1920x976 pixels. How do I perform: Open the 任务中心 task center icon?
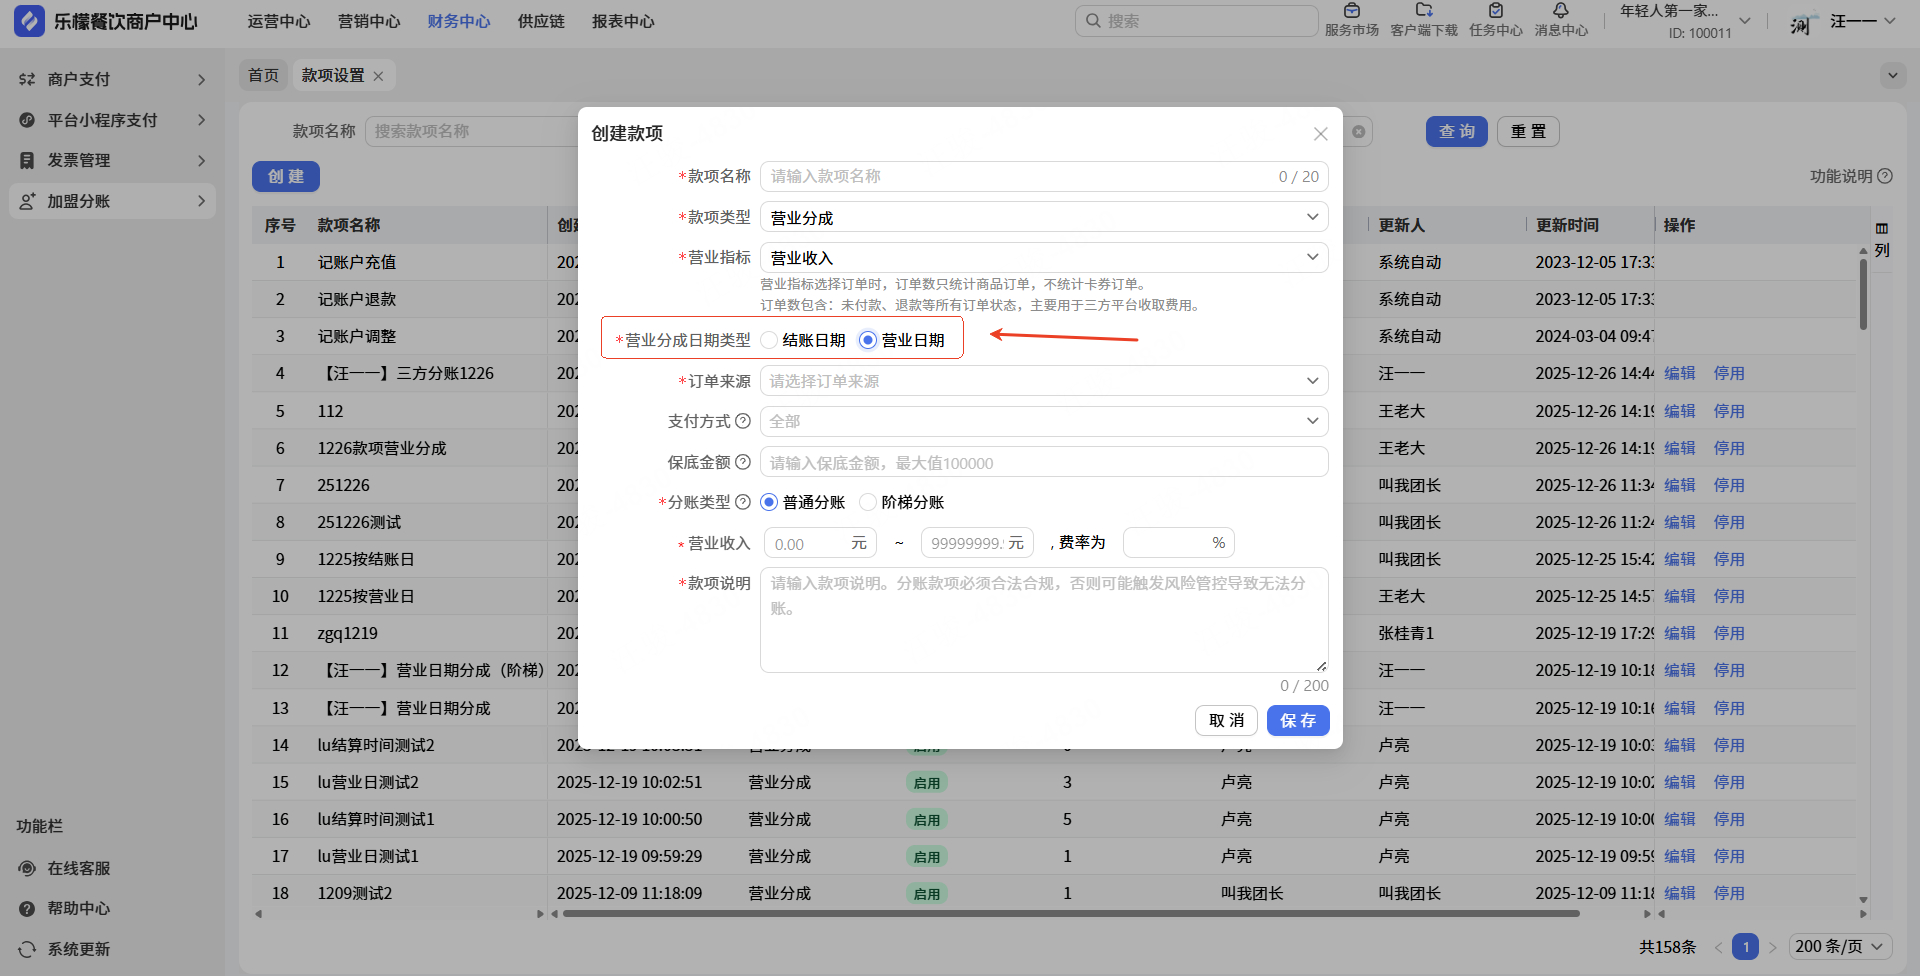[x=1495, y=12]
